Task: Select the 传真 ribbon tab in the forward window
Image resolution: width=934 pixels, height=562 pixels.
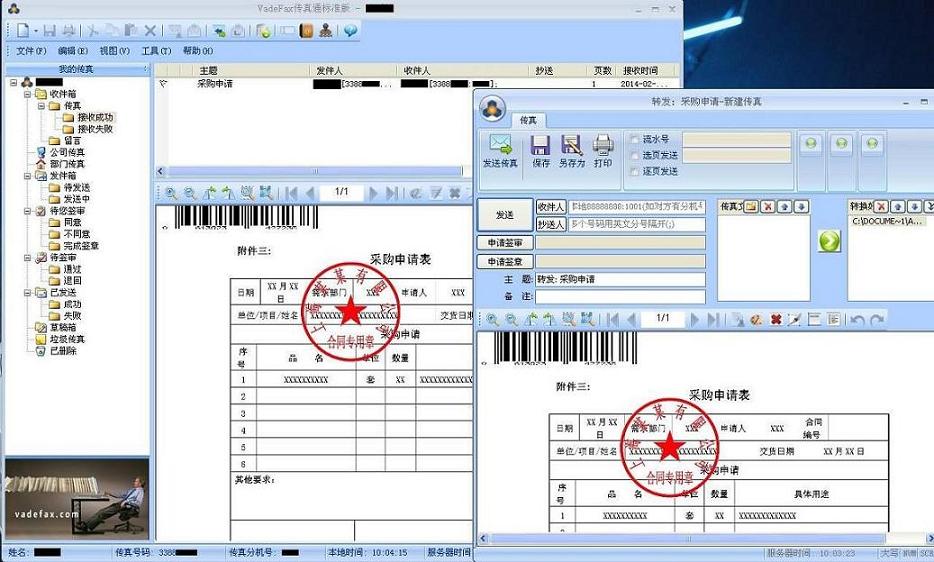Action: tap(528, 120)
